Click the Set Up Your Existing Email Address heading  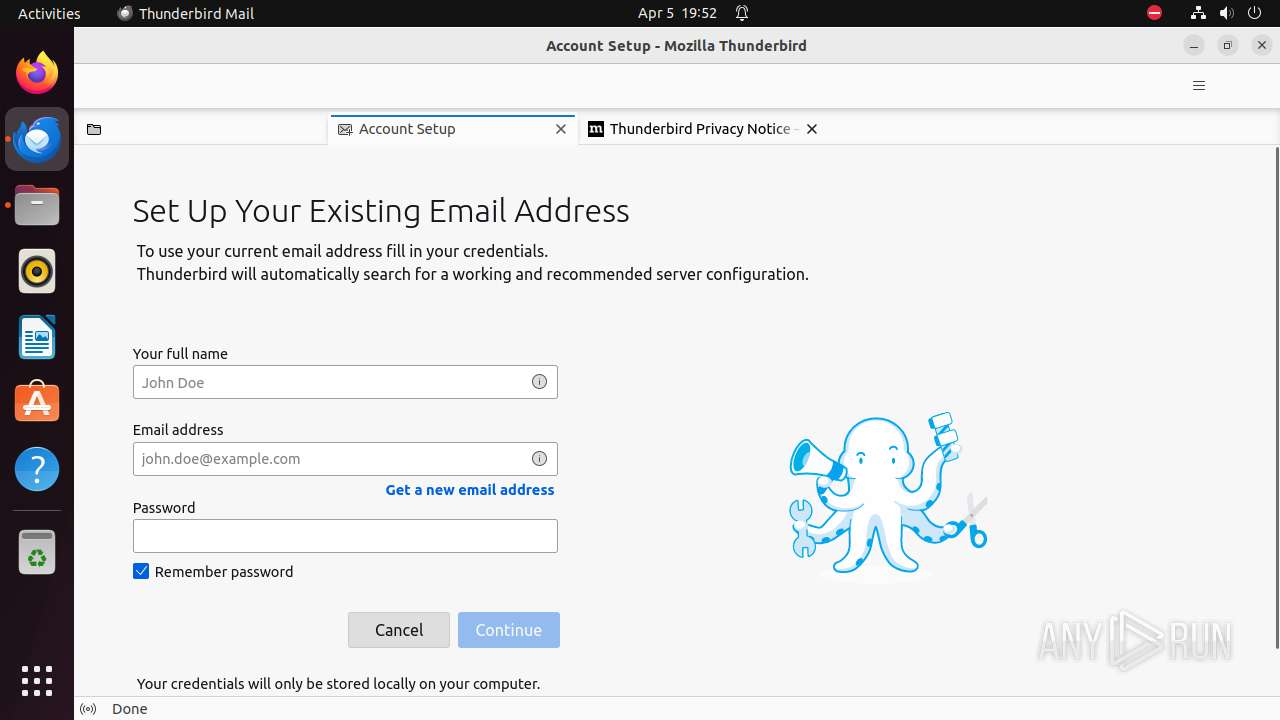pos(381,211)
